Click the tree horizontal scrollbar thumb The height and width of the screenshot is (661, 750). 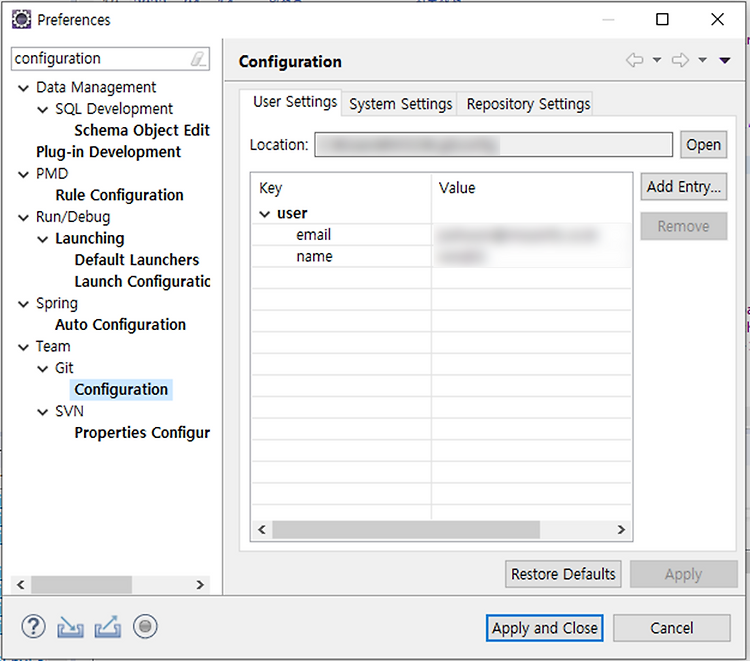click(81, 585)
